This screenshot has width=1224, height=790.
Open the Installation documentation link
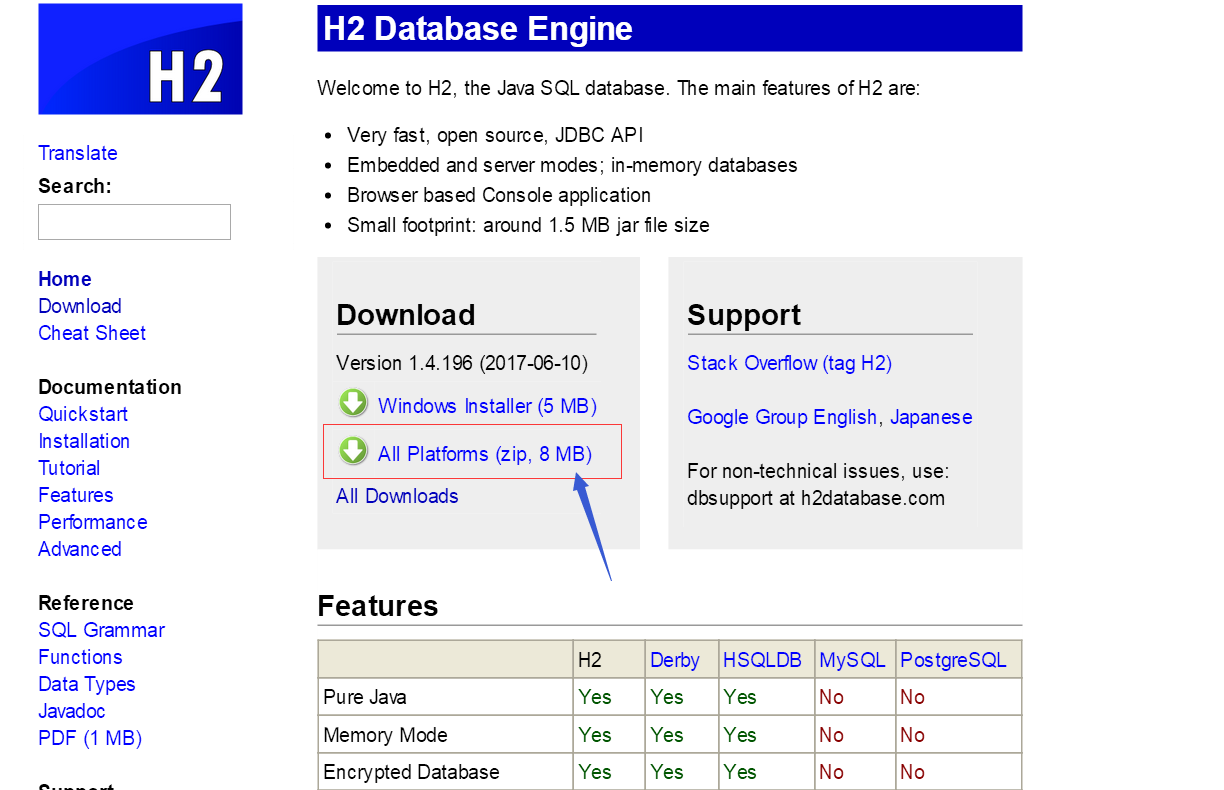[84, 441]
